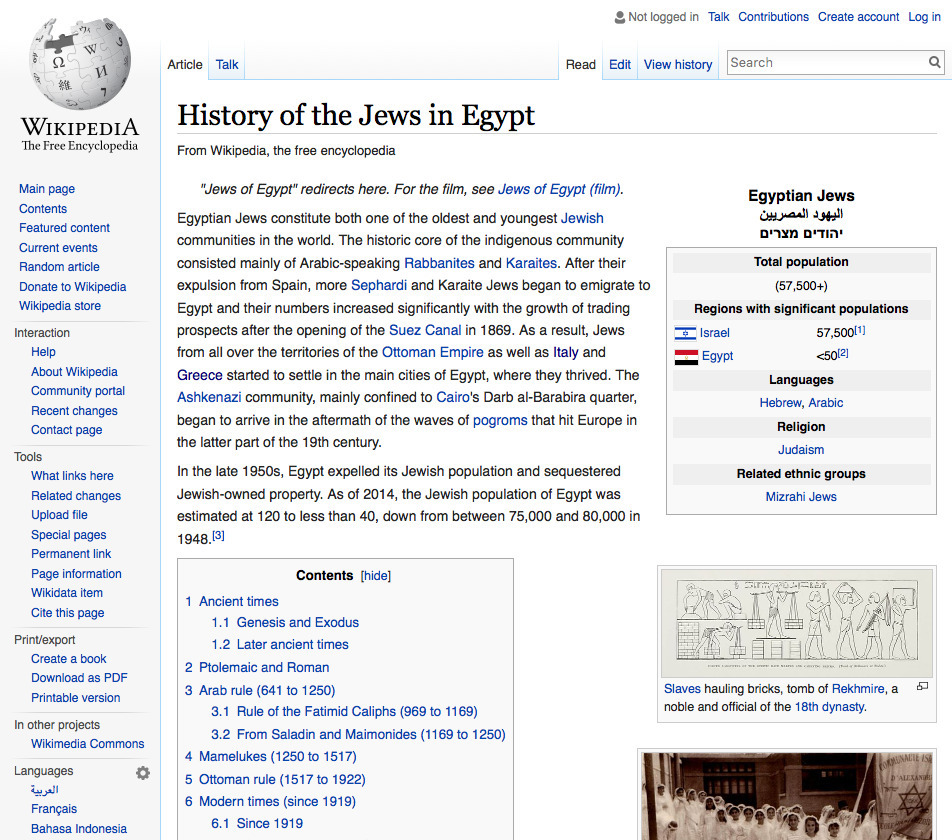Click the Egypt flag icon in the infobox
Viewport: 952px width, 840px height.
click(x=687, y=355)
